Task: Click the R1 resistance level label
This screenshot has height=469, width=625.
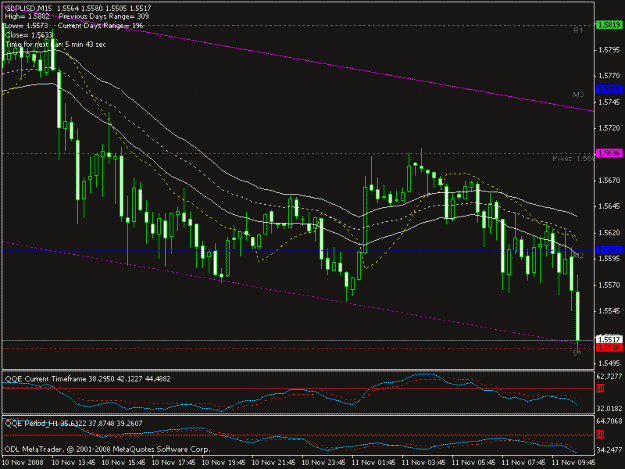Action: point(578,30)
